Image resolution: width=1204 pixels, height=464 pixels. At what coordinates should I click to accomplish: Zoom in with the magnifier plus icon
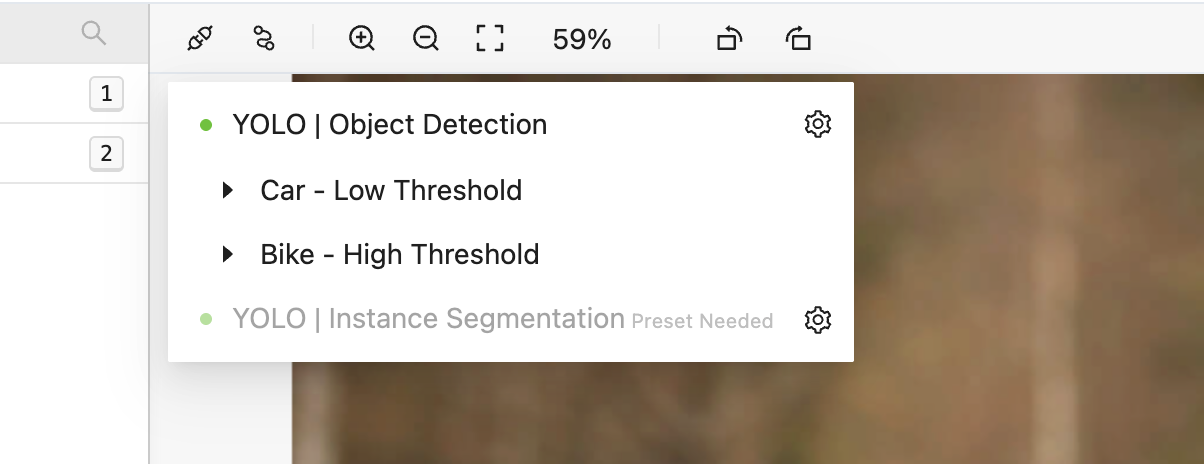click(361, 39)
